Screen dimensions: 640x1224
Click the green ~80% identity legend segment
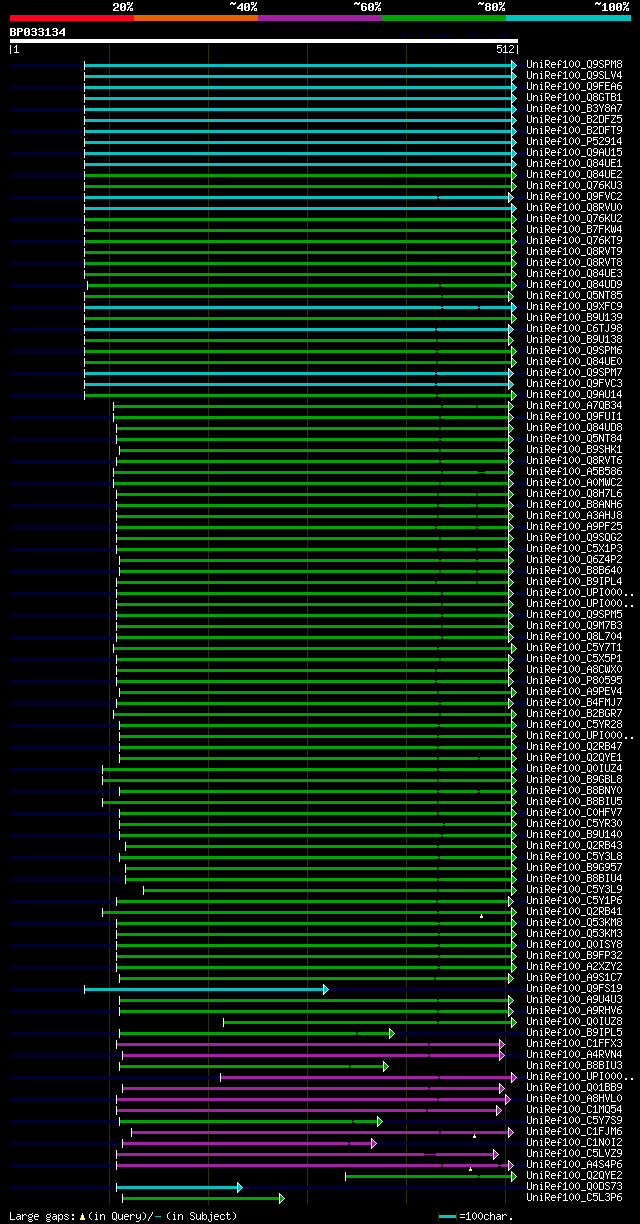(444, 18)
